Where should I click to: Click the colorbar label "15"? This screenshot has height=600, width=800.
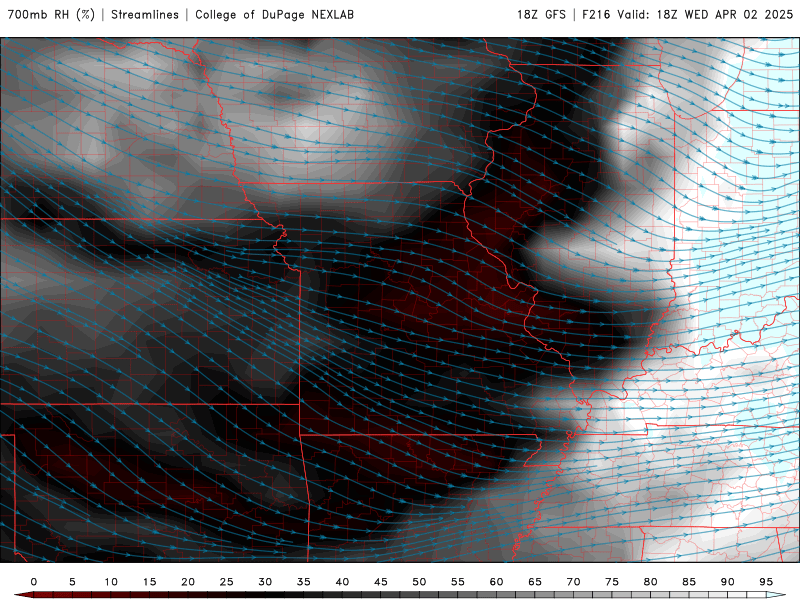tap(149, 582)
